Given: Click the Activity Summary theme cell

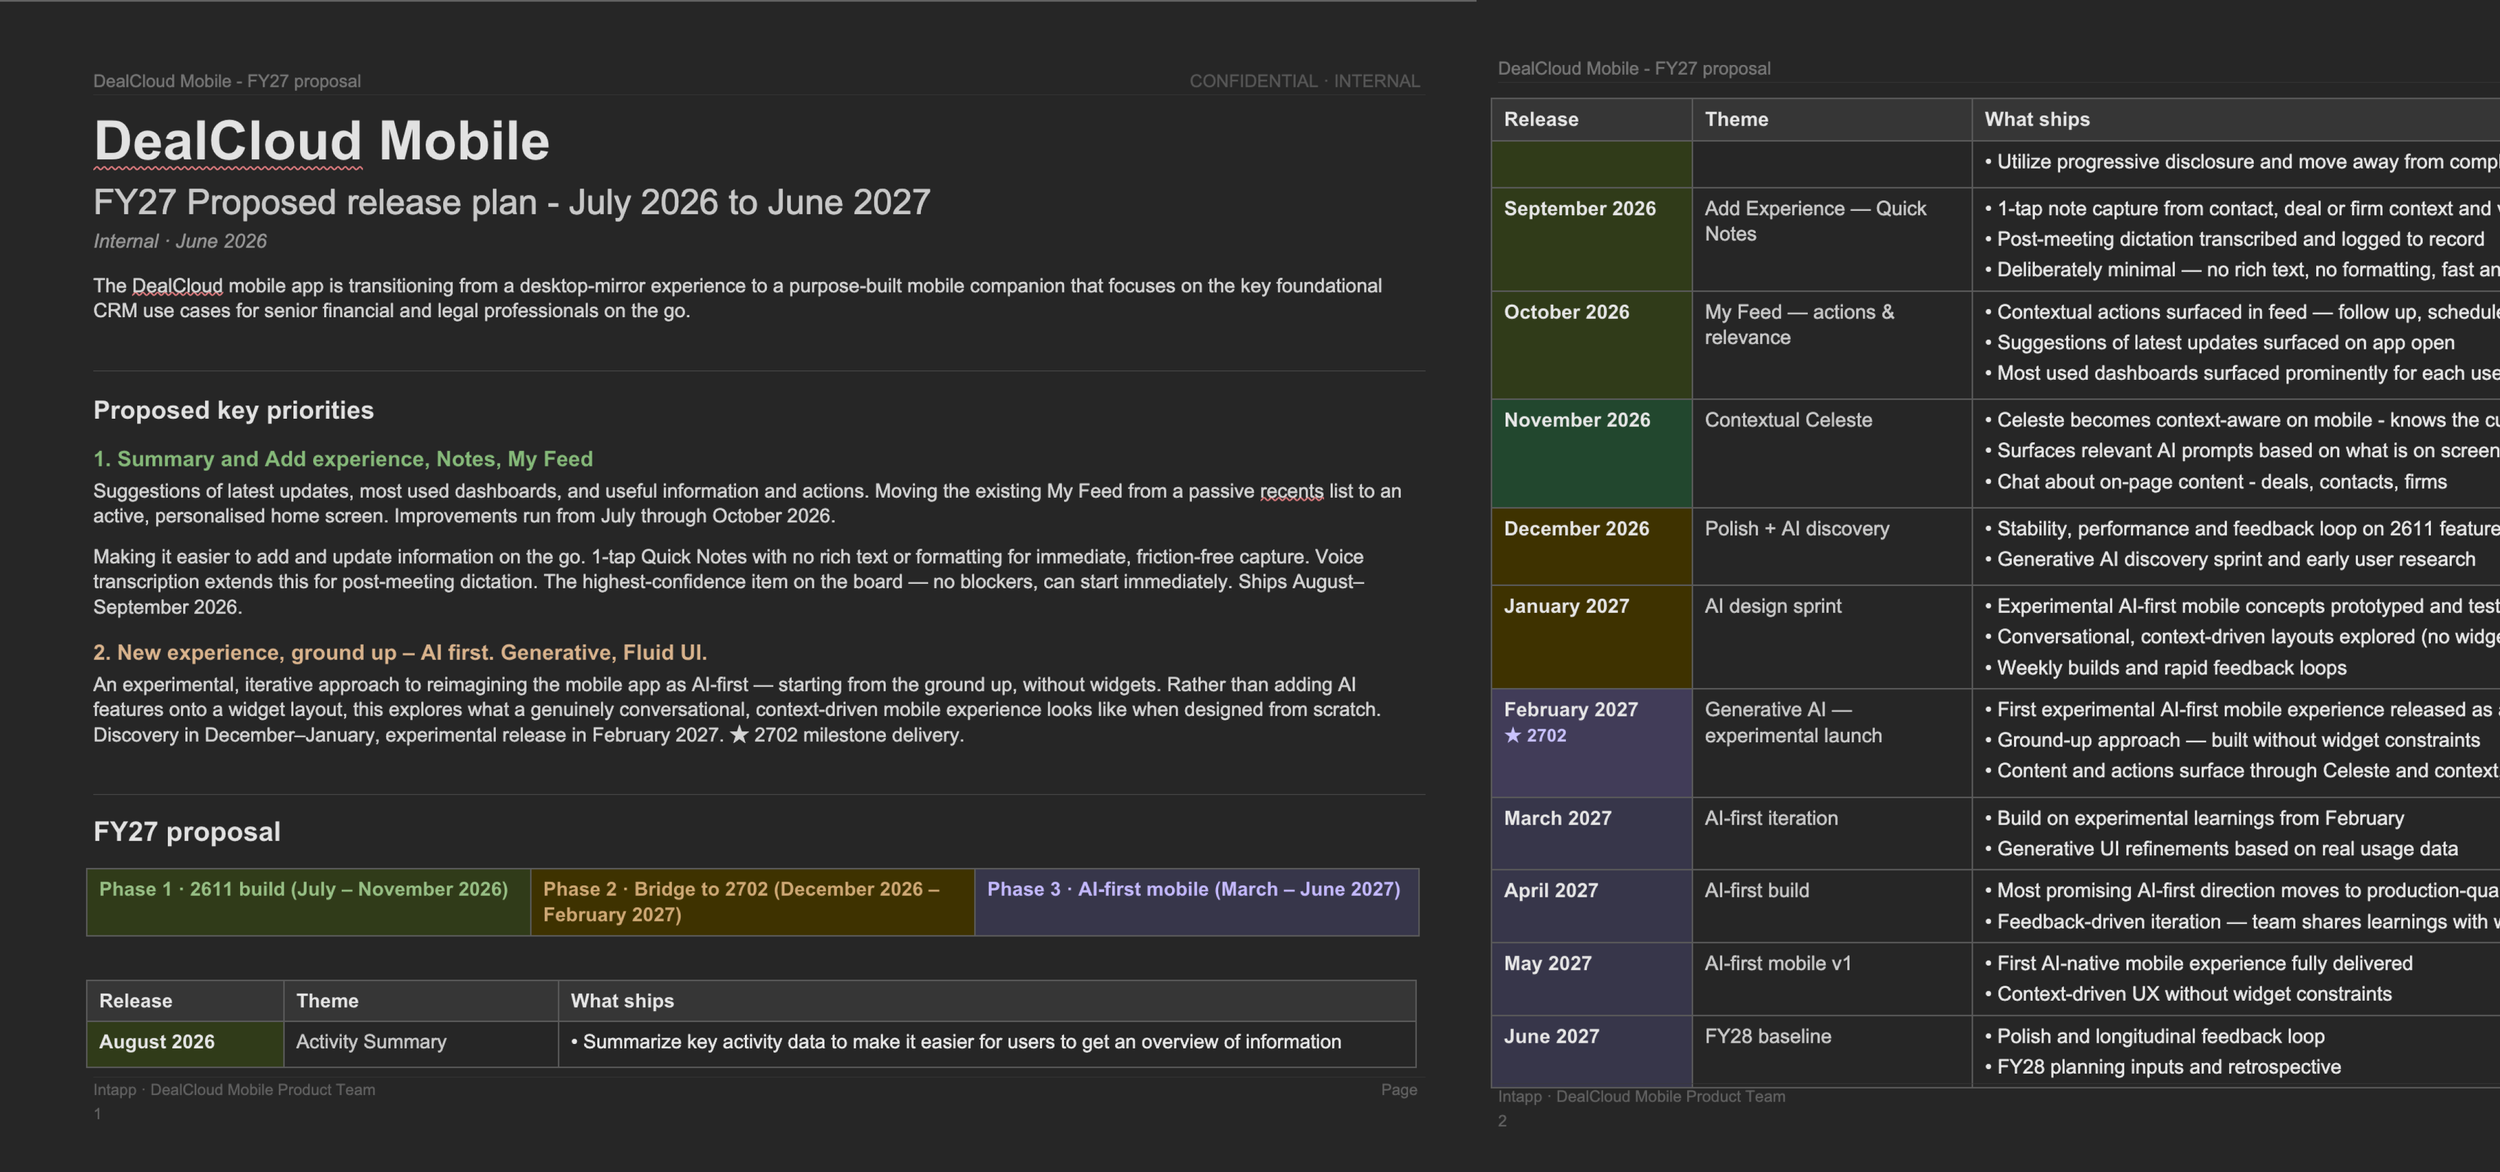Looking at the screenshot, I should [x=421, y=1043].
